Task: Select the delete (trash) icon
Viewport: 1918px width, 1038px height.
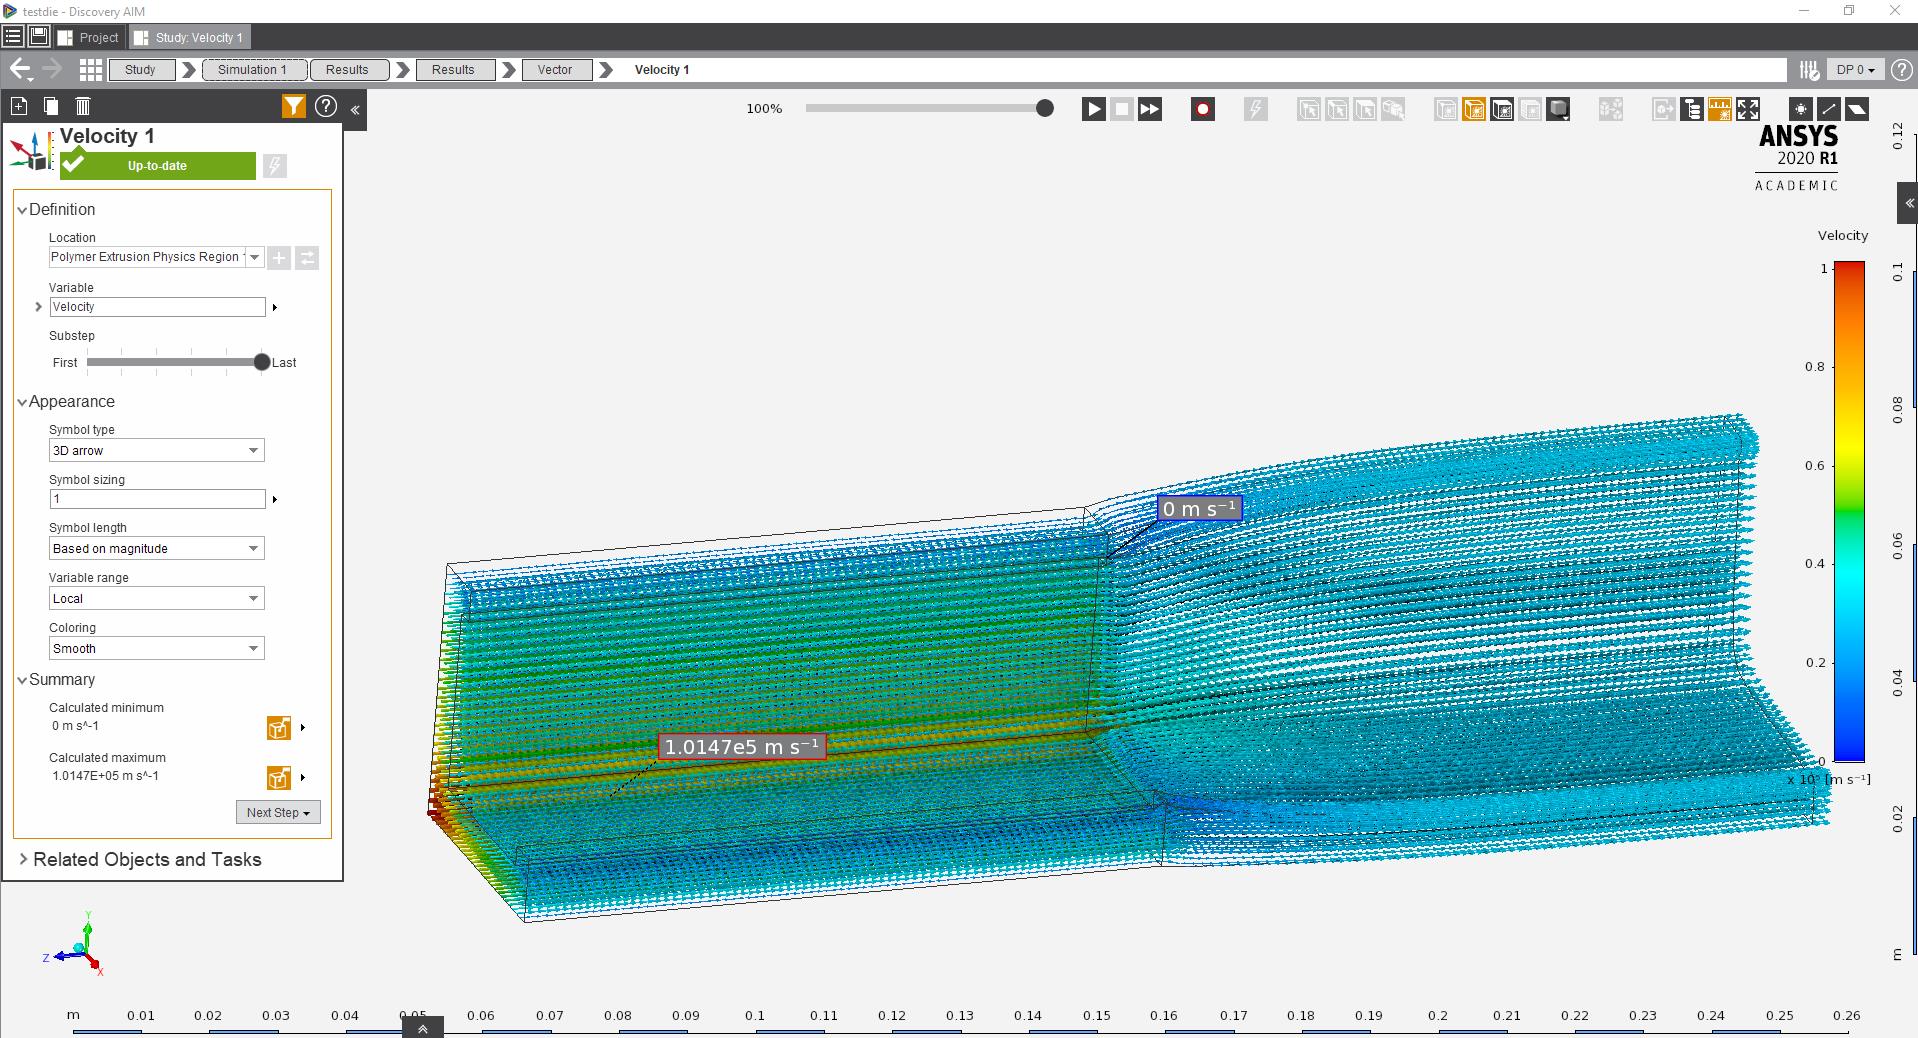Action: [84, 105]
